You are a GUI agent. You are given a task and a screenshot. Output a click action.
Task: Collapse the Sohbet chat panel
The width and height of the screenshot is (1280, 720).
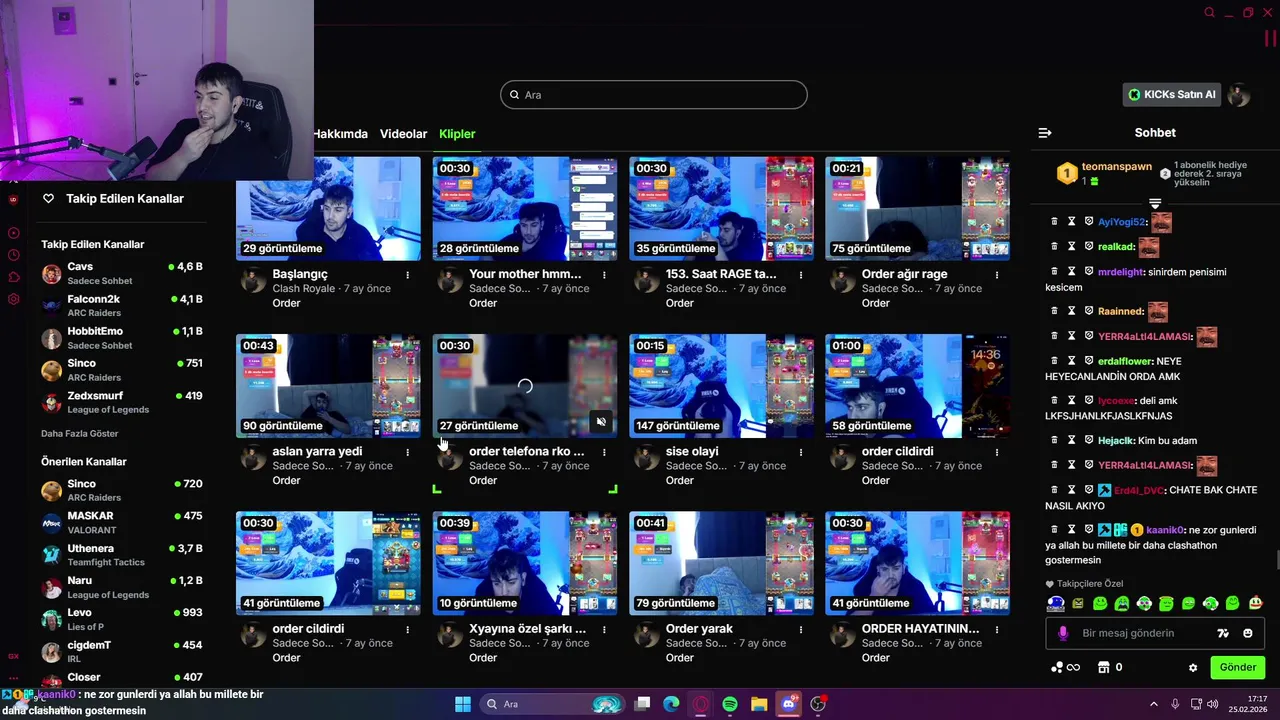[x=1045, y=133]
